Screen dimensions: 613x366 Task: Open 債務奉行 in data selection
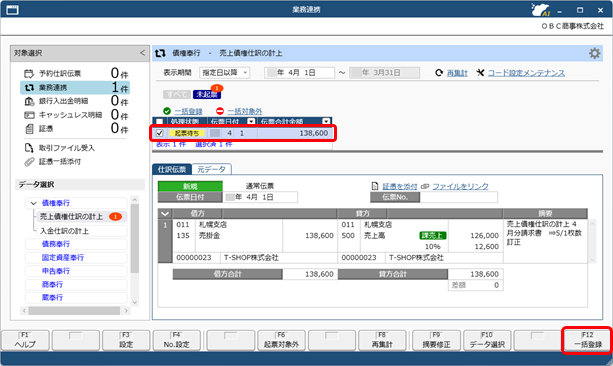(x=76, y=244)
